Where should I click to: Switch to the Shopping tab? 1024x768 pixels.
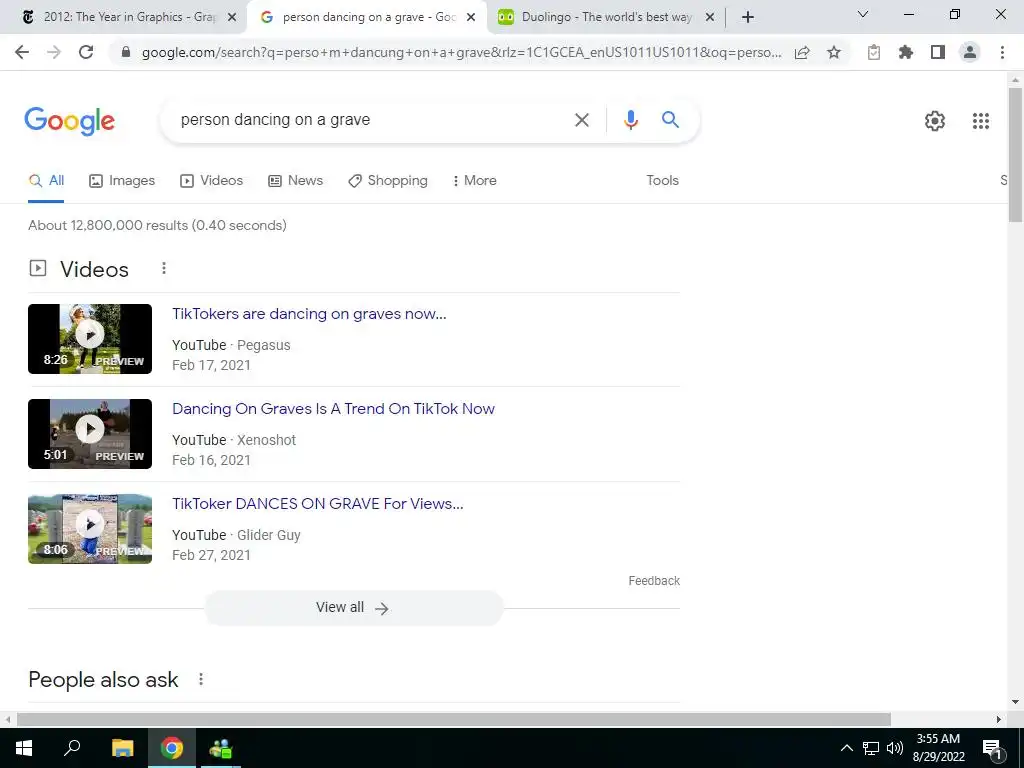(x=388, y=181)
